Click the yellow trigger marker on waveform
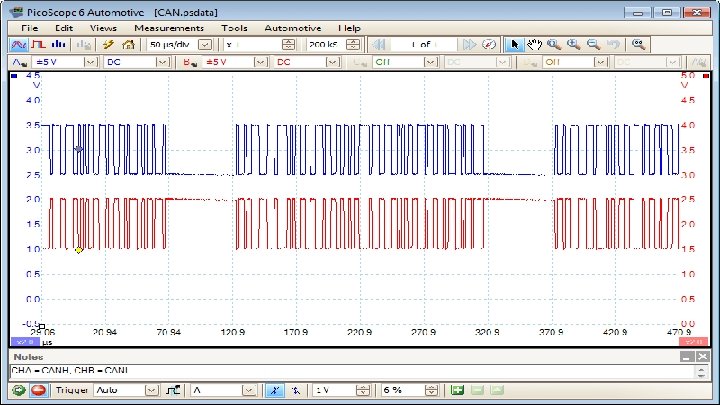Screen dimensions: 720x405 (x=79, y=250)
